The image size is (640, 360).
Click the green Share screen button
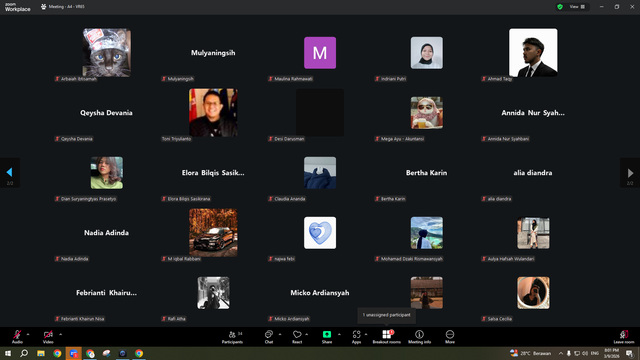point(327,337)
